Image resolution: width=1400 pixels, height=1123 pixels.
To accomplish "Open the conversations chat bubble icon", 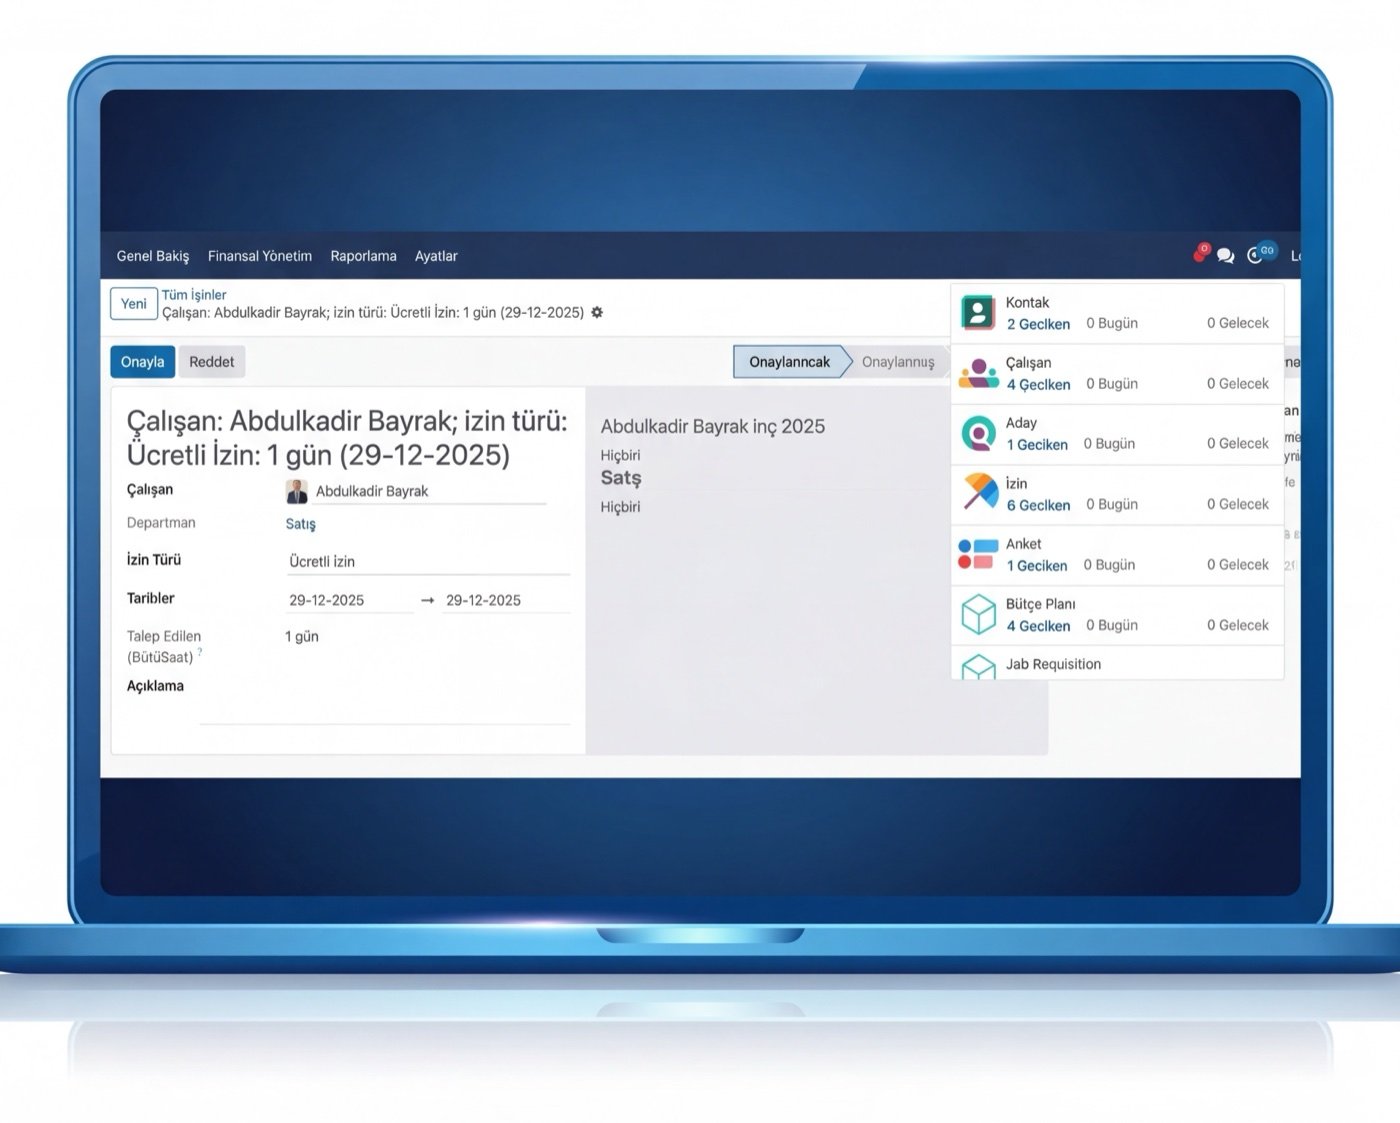I will [x=1225, y=256].
